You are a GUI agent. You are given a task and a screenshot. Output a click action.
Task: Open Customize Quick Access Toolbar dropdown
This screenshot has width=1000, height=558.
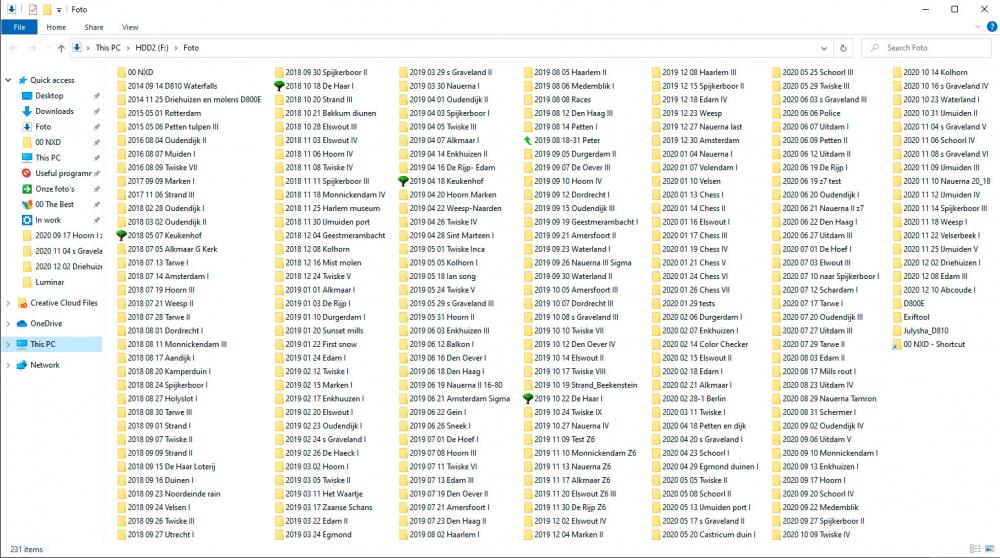(x=59, y=10)
